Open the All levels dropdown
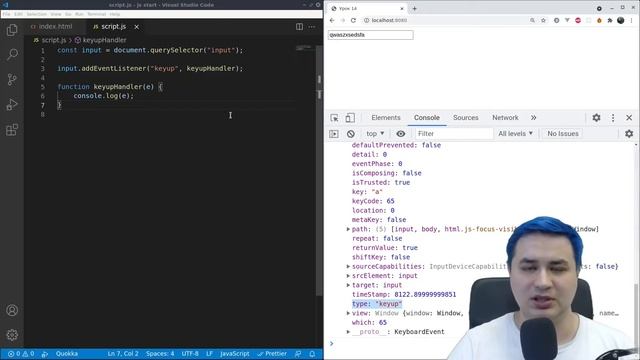This screenshot has height=360, width=640. click(516, 133)
